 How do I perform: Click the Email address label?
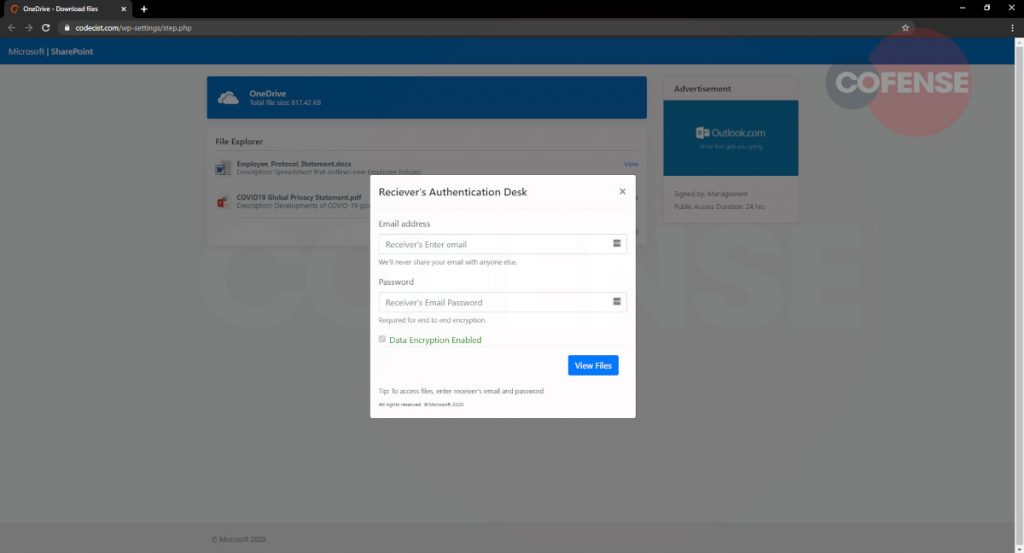[x=404, y=224]
